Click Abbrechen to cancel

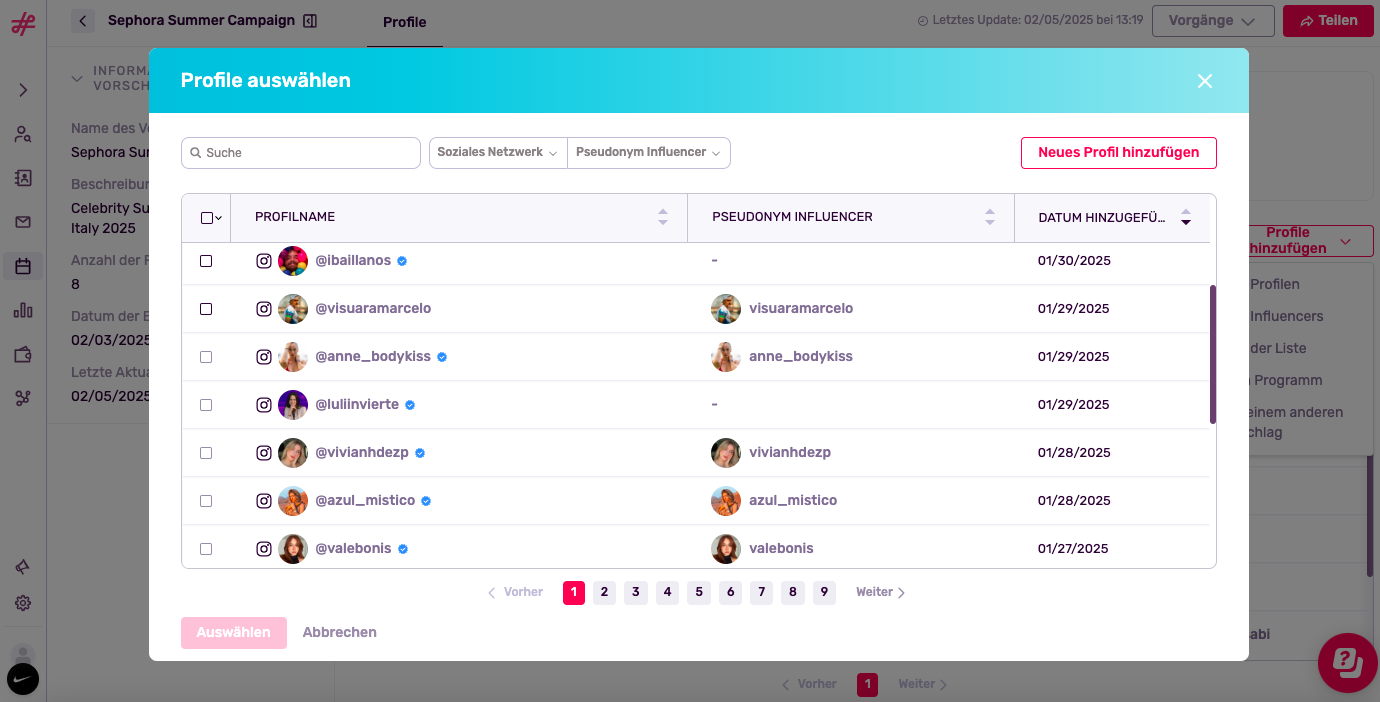[x=340, y=633]
